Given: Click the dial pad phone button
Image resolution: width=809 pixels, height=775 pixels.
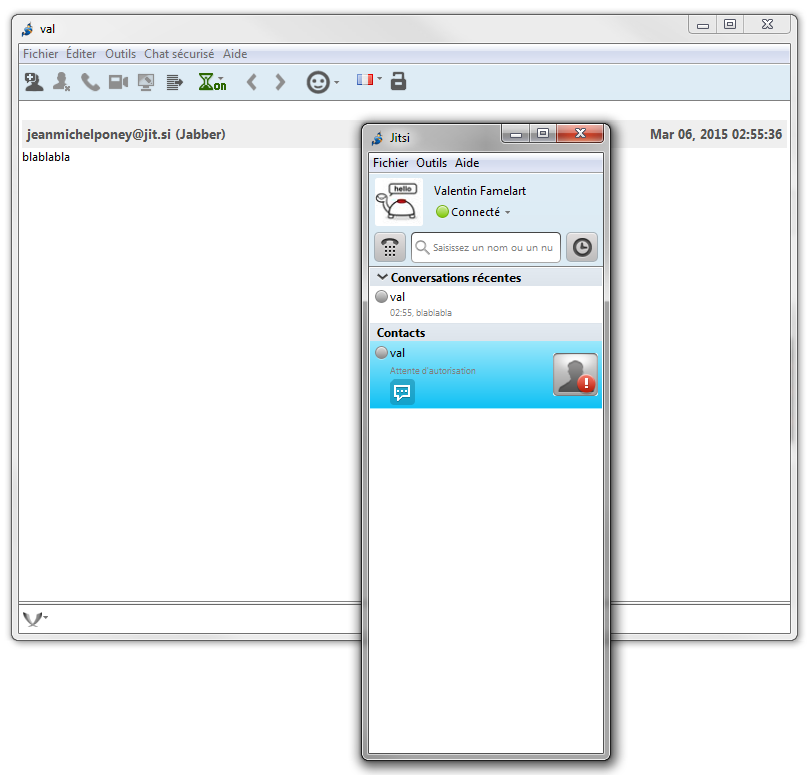Looking at the screenshot, I should [390, 247].
